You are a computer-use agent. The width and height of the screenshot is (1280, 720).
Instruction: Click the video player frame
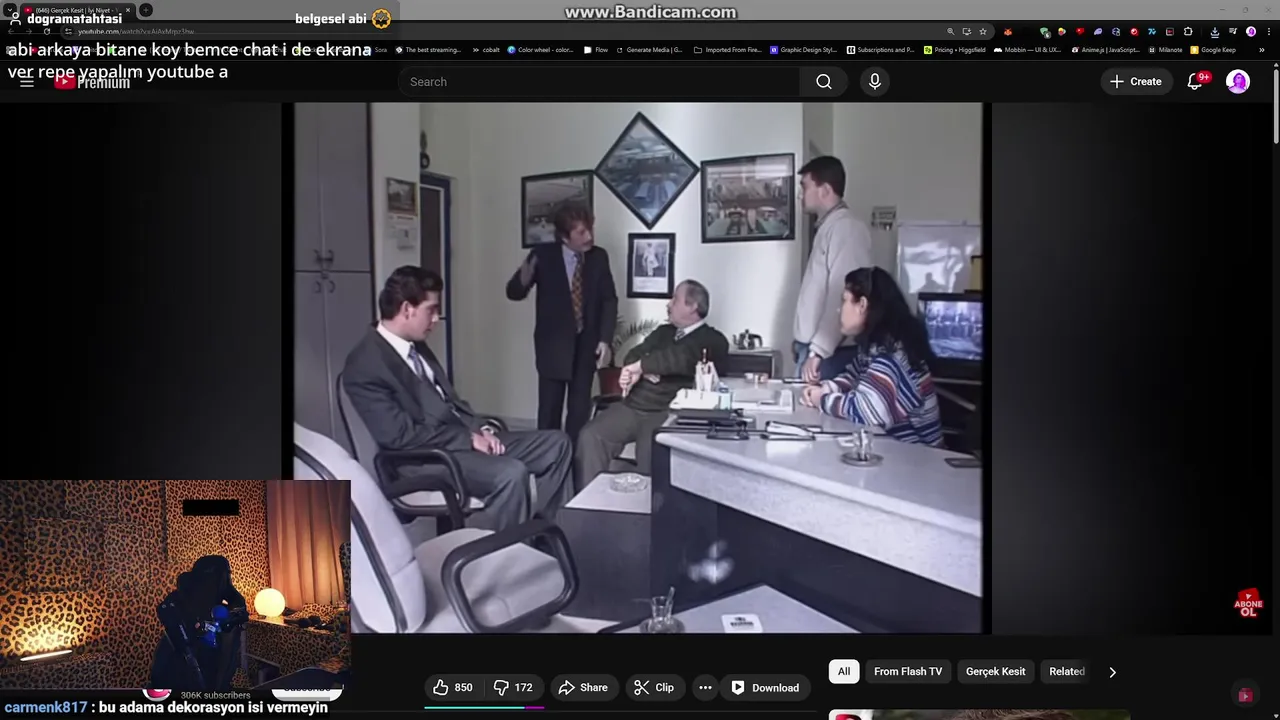(x=637, y=367)
